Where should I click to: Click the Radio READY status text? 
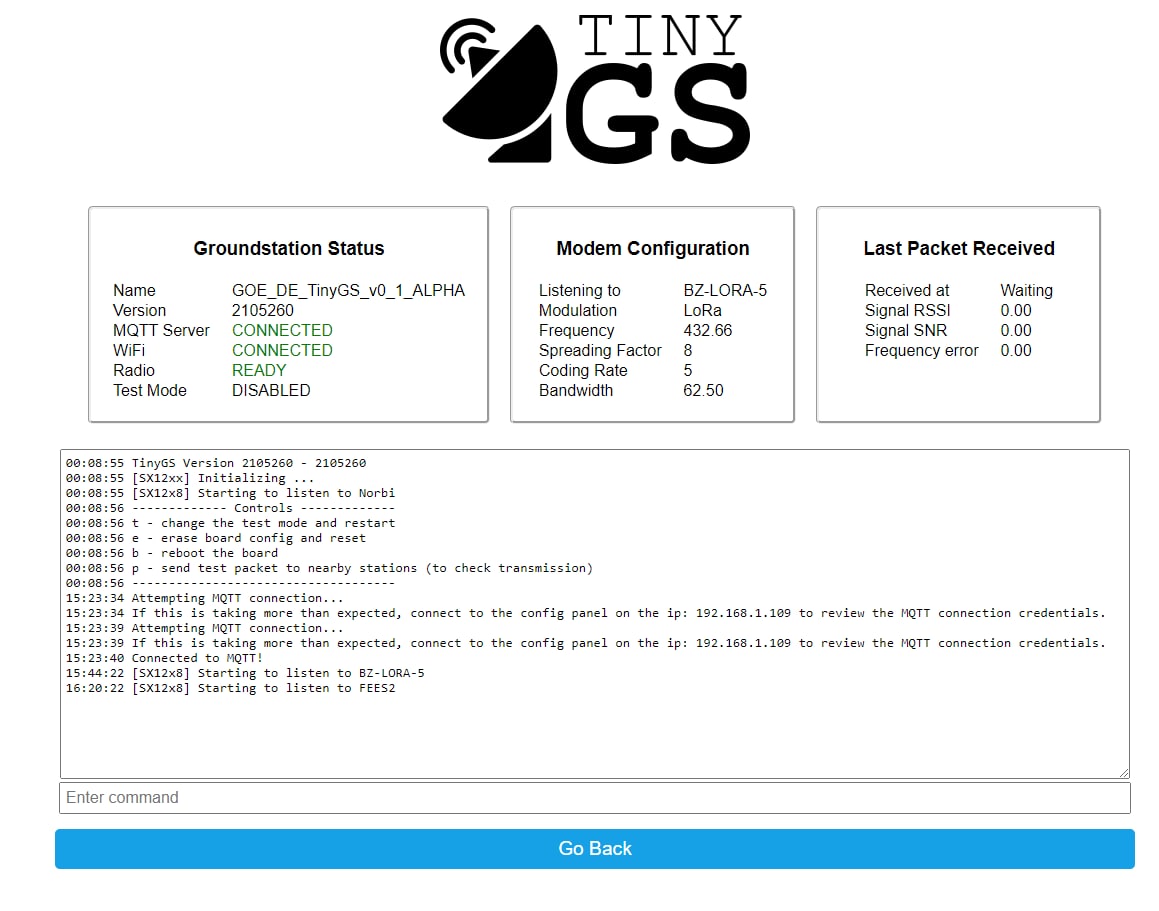coord(259,370)
